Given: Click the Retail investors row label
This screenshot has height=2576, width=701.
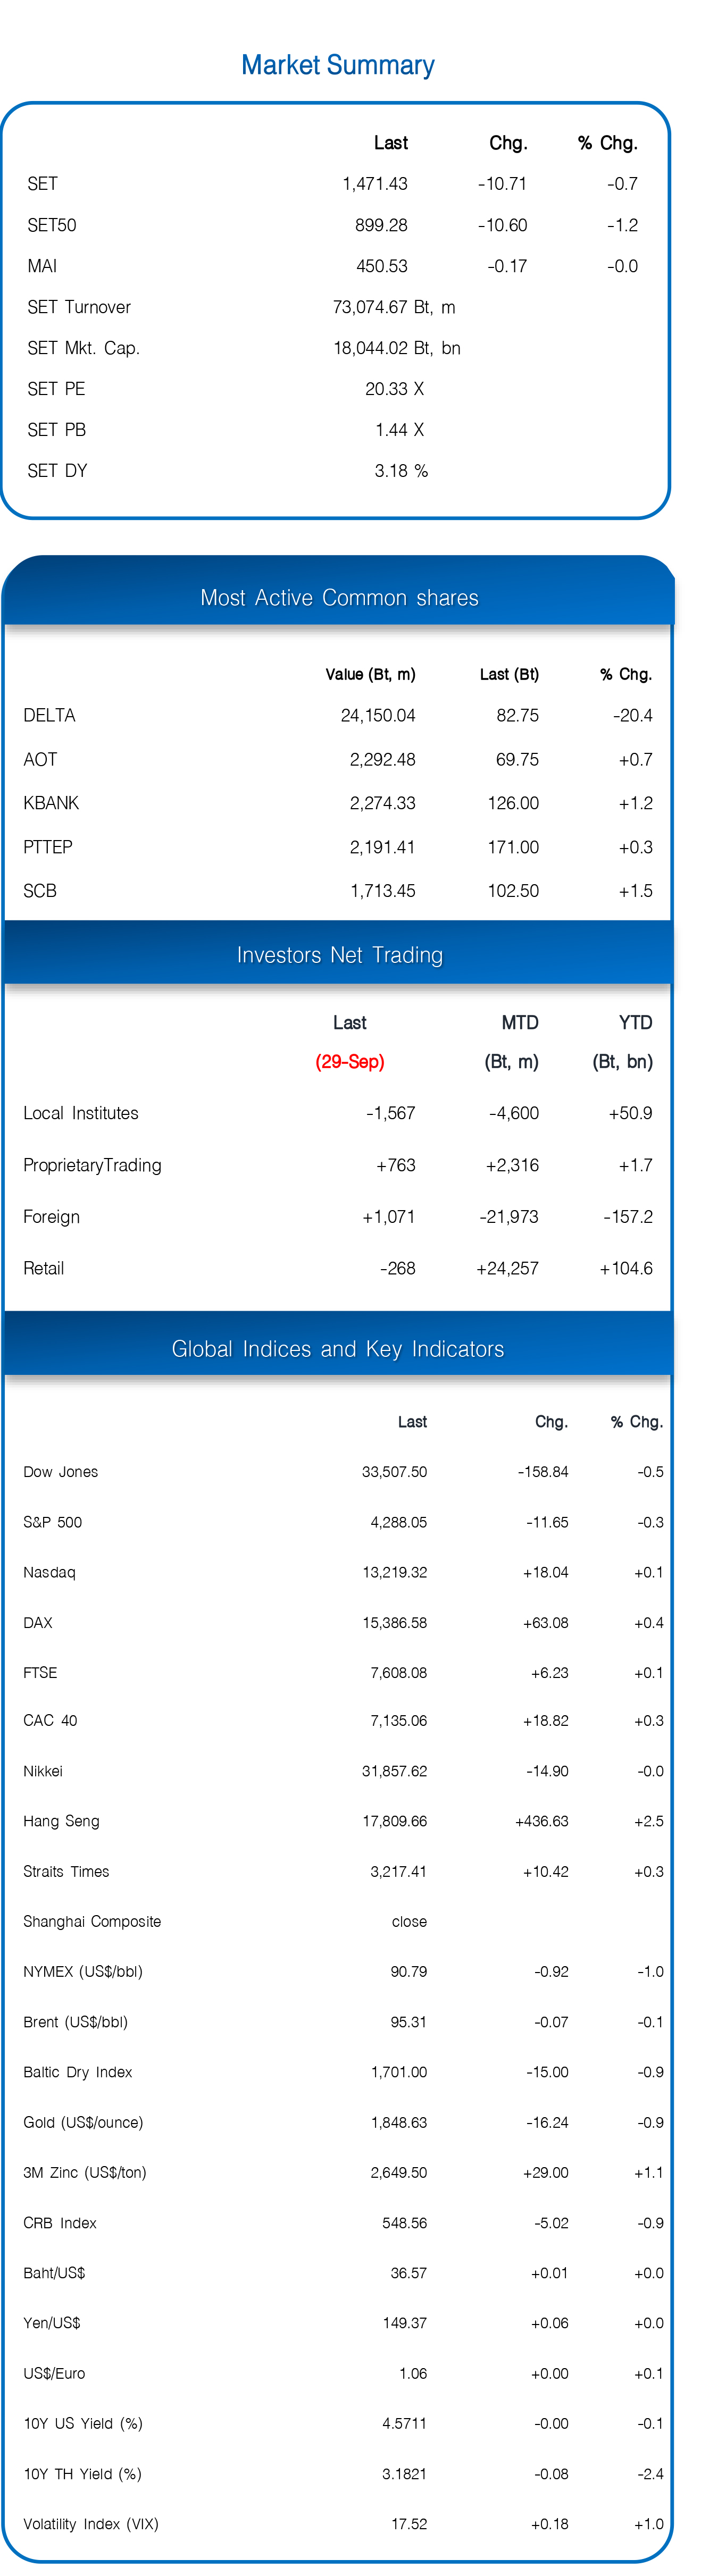Looking at the screenshot, I should point(44,1268).
